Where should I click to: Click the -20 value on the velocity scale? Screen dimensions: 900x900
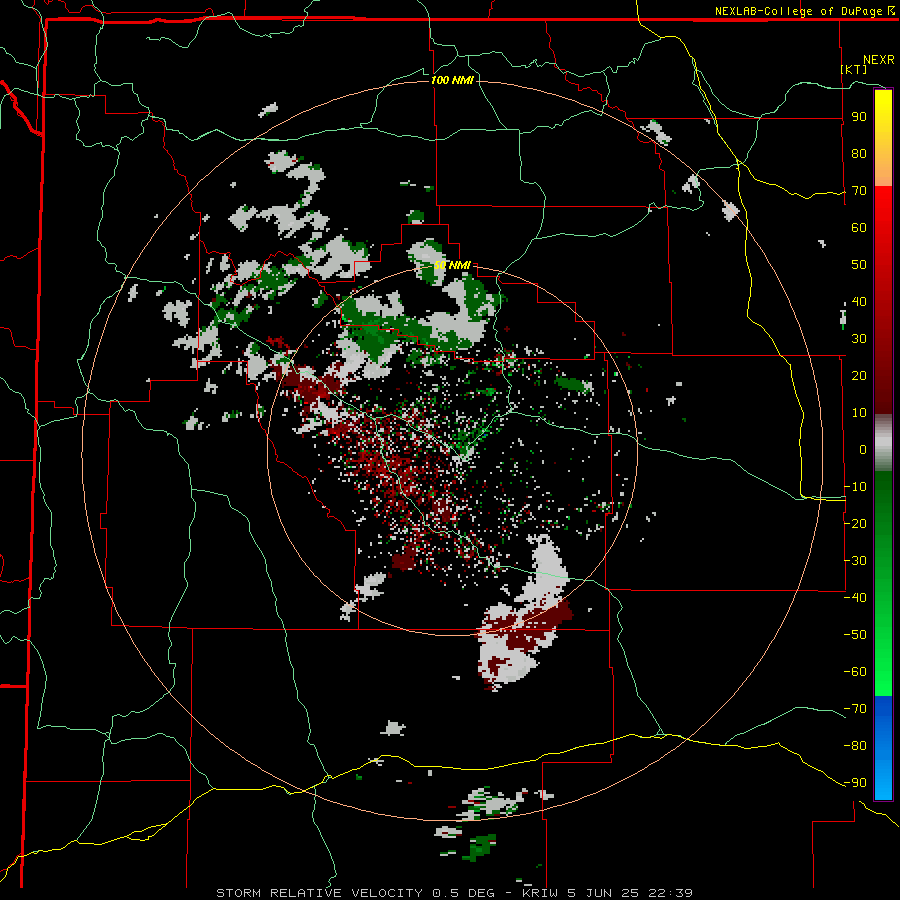click(x=855, y=523)
